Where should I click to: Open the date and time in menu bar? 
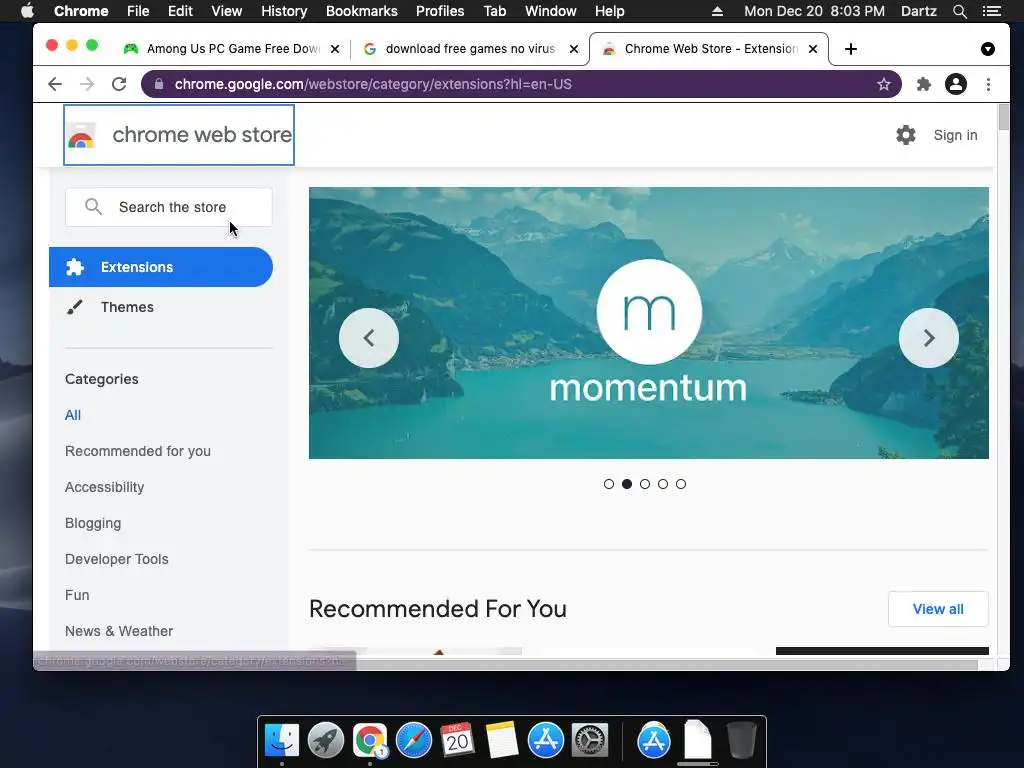pyautogui.click(x=814, y=11)
